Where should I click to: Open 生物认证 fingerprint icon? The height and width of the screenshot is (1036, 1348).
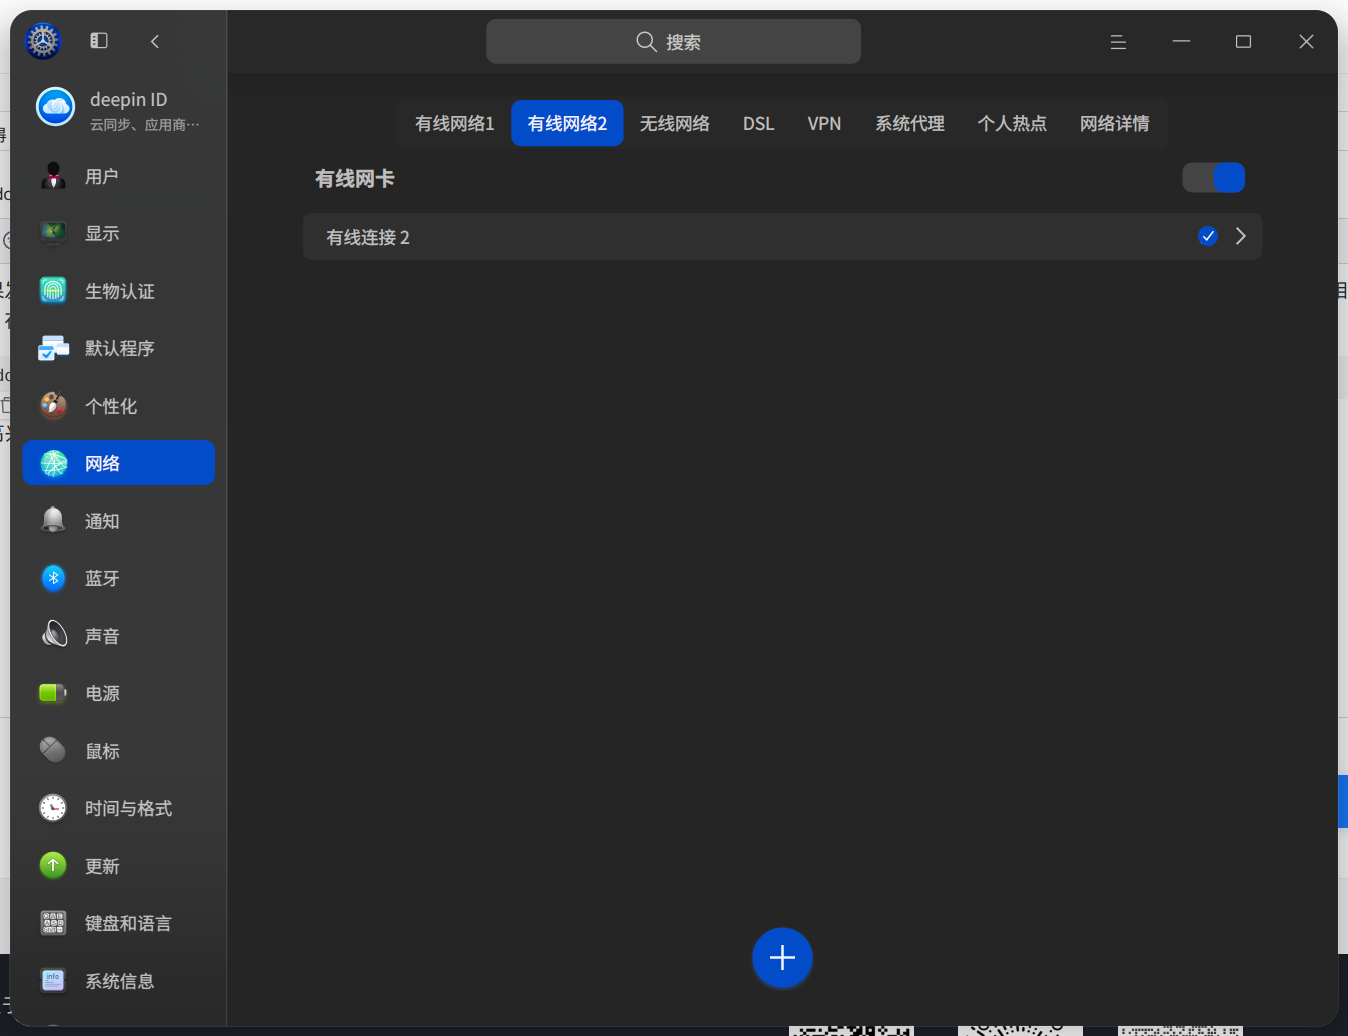point(53,291)
